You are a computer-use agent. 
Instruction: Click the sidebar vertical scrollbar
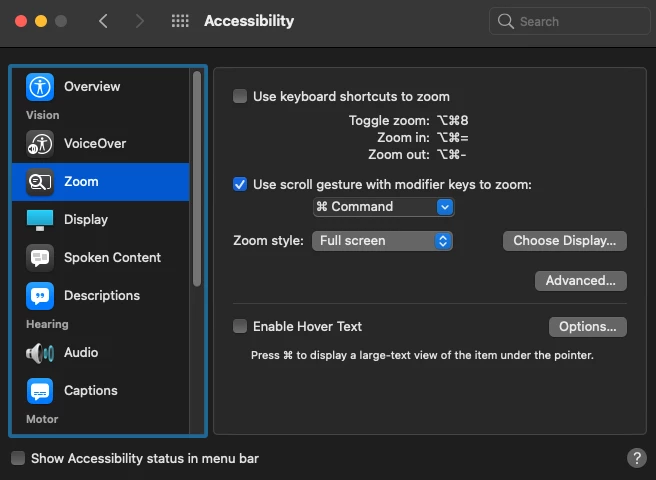pos(197,179)
